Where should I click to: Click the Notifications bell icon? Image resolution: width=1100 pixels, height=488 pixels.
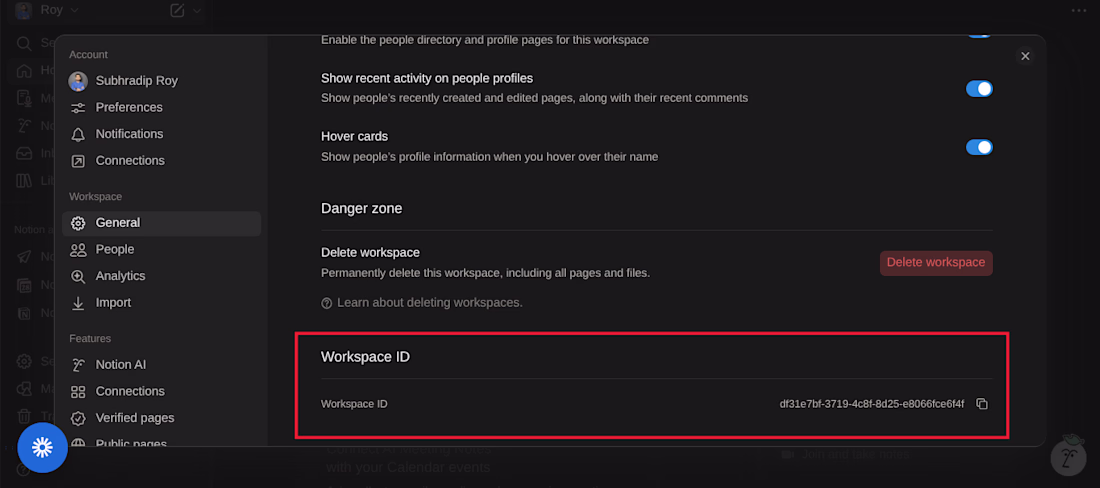pos(78,134)
